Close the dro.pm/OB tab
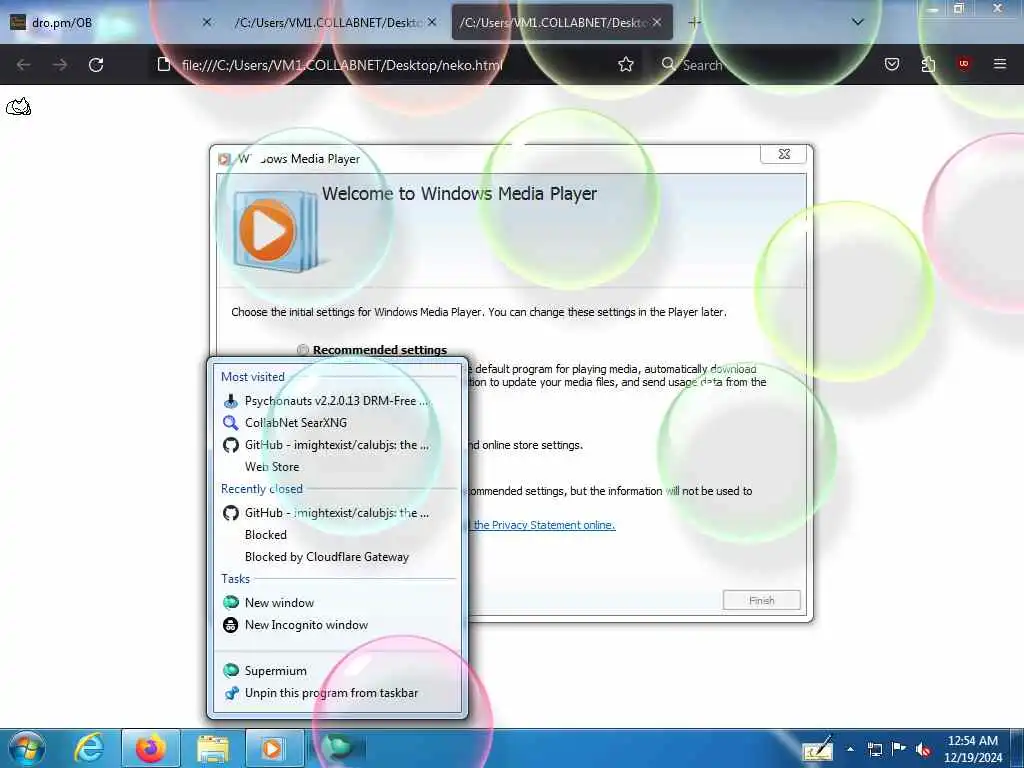 [x=206, y=22]
